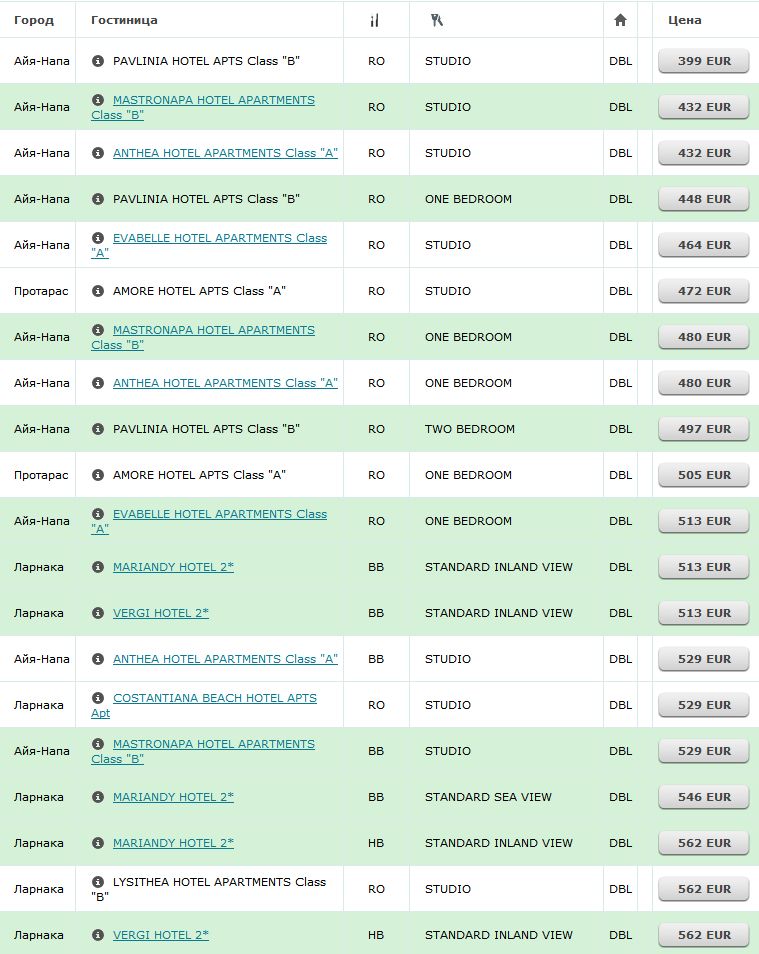Follow Costantiana Beach Hotel Apts link
This screenshot has height=954, width=759.
pyautogui.click(x=204, y=705)
